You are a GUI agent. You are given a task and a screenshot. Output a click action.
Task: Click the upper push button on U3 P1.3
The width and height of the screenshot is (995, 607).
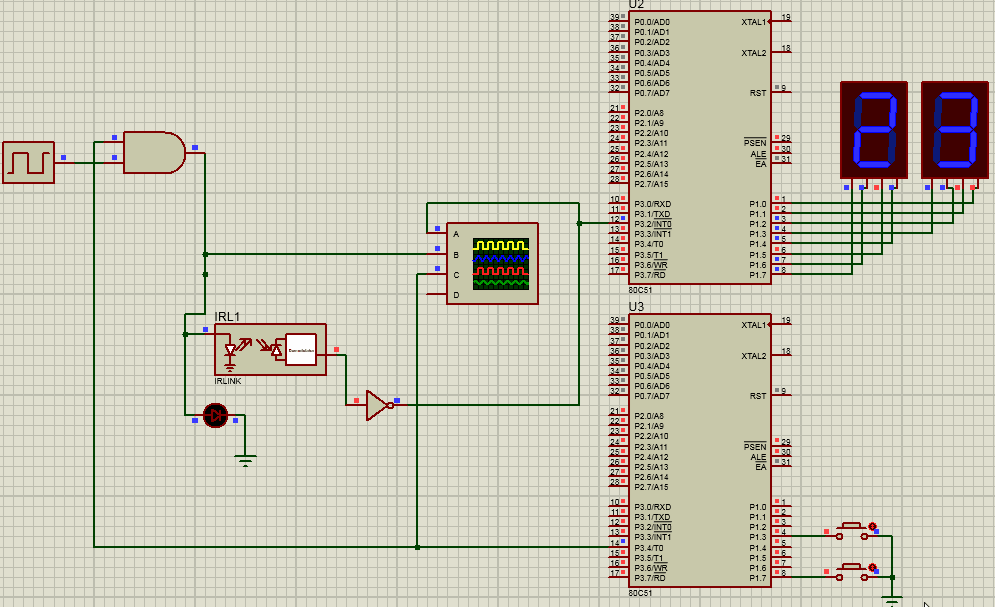(x=852, y=531)
